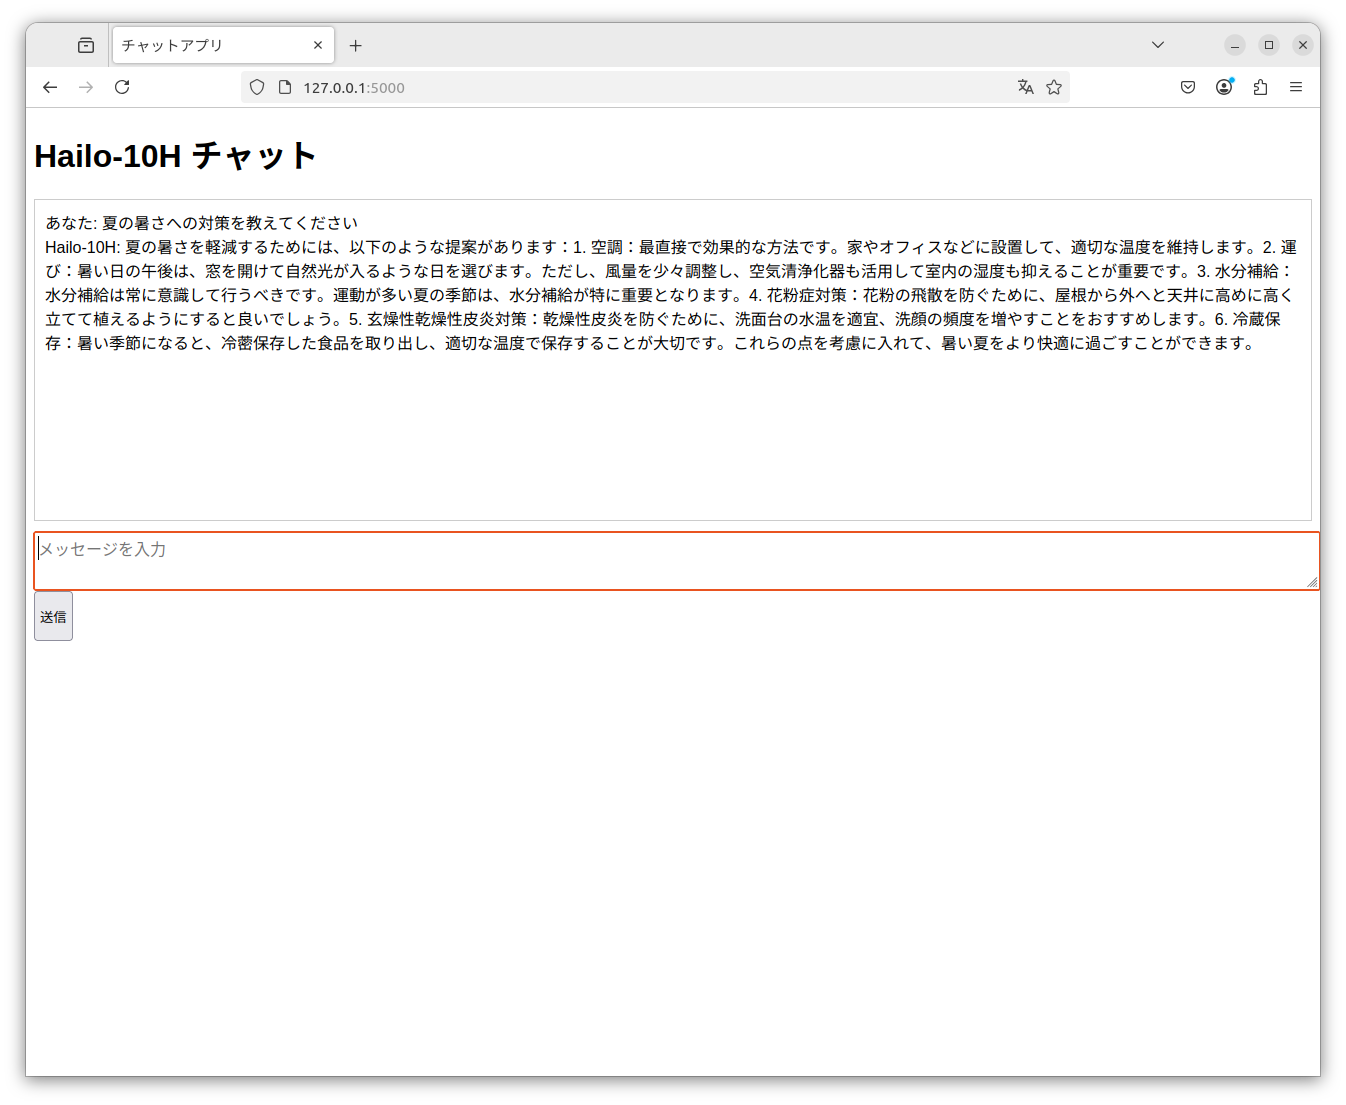
Task: Close the チャットアプリ tab
Action: (x=318, y=45)
